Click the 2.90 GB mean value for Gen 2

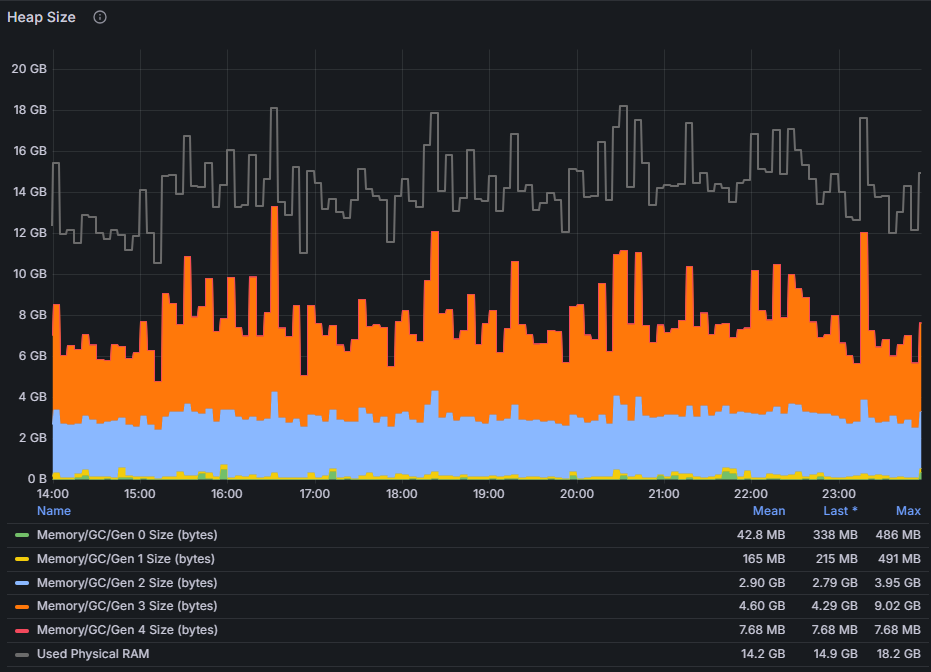762,582
